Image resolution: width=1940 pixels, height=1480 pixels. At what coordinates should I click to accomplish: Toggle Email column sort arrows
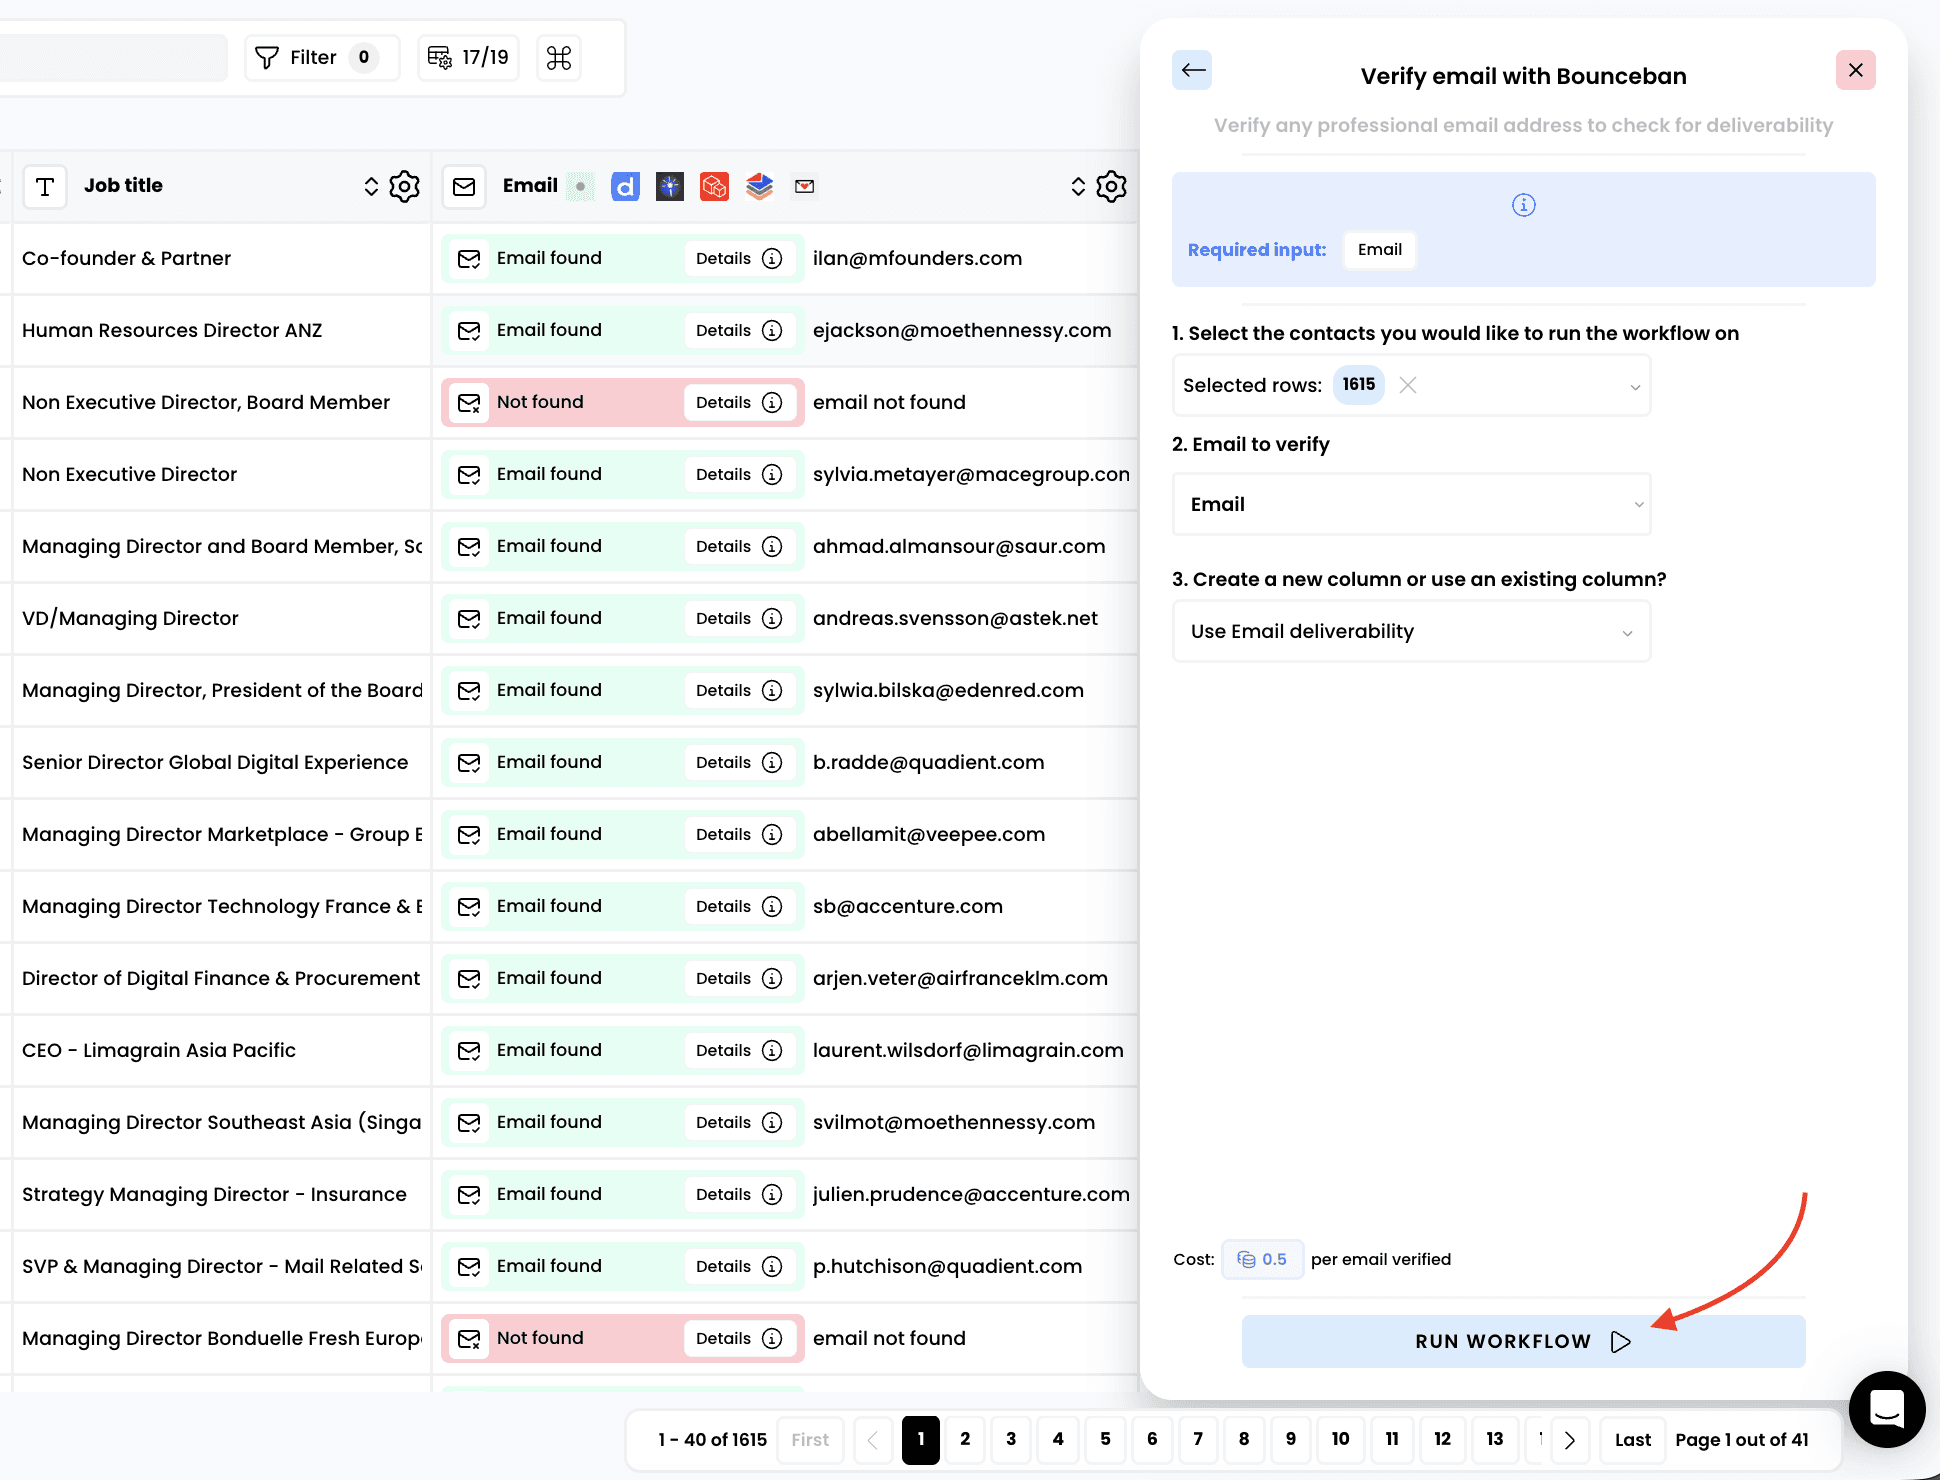point(1078,186)
